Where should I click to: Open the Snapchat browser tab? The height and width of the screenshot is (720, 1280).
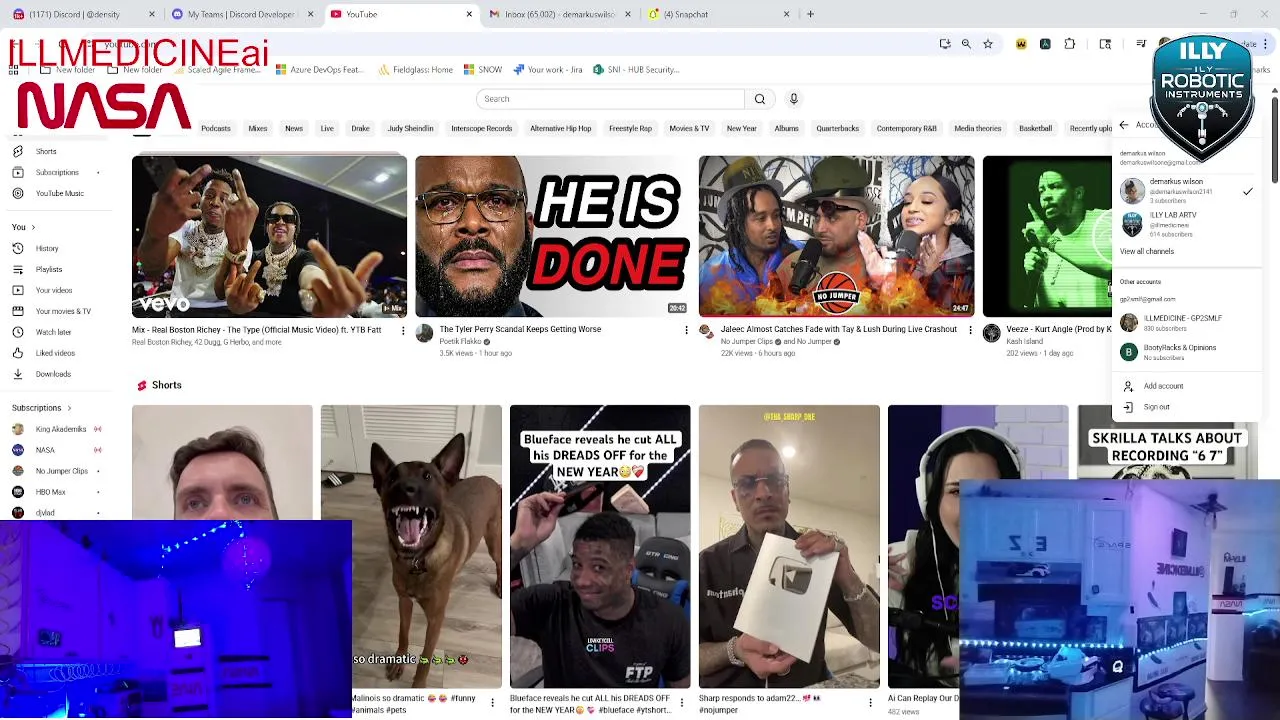click(718, 14)
